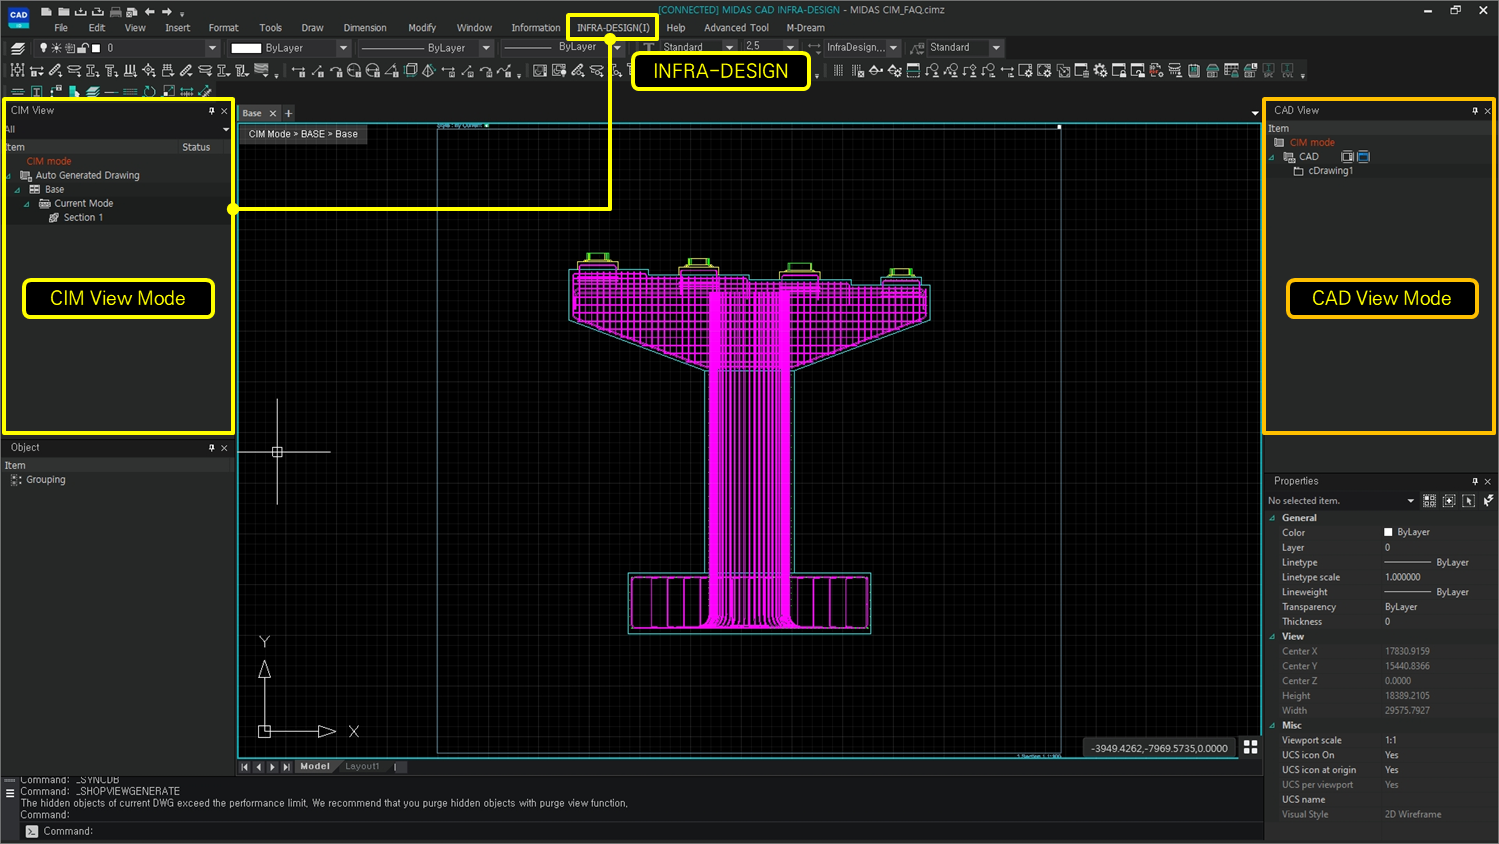Pin the Properties panel
The height and width of the screenshot is (844, 1499).
[x=1474, y=481]
